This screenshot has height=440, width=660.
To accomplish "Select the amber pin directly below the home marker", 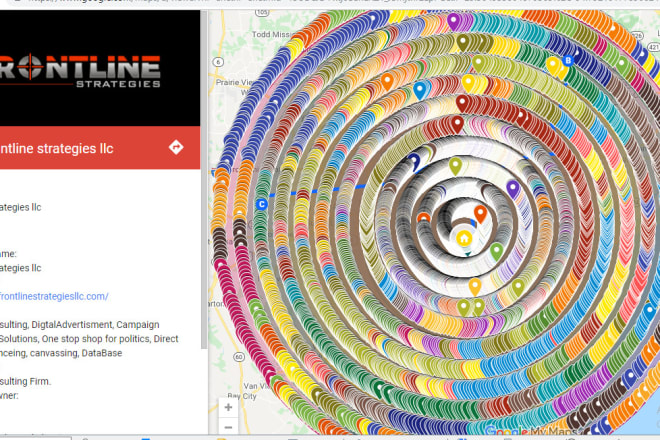I will pyautogui.click(x=475, y=287).
